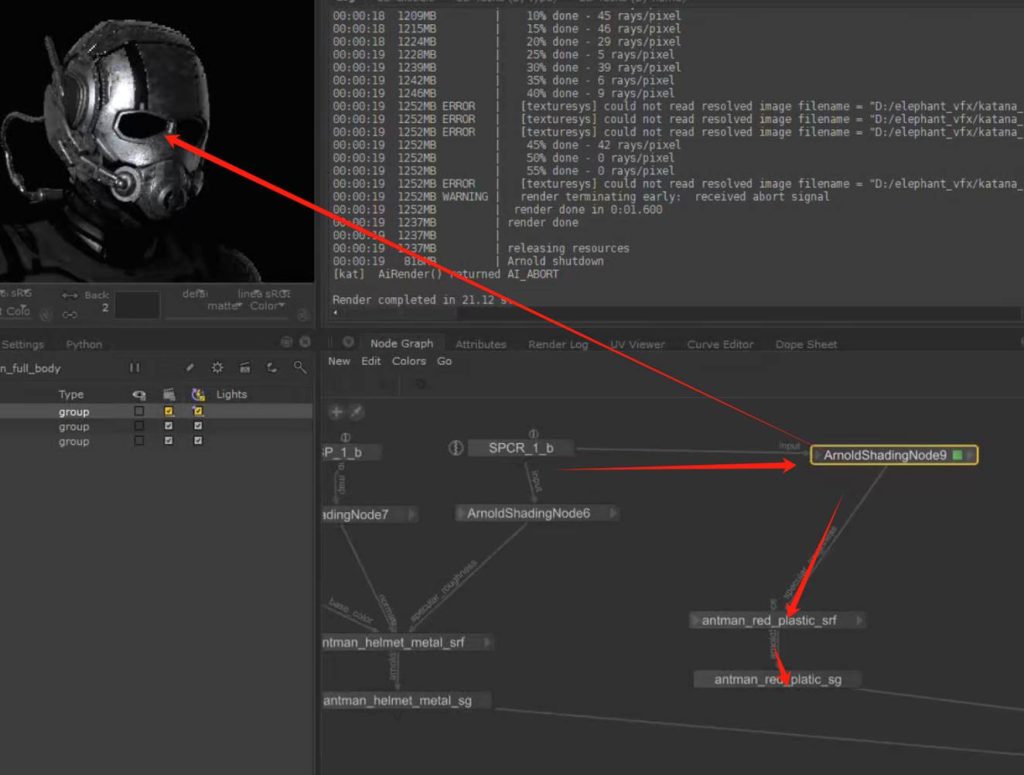This screenshot has height=775, width=1024.
Task: Expand the arrow on antman_red_plastic_srf node
Action: tap(858, 621)
